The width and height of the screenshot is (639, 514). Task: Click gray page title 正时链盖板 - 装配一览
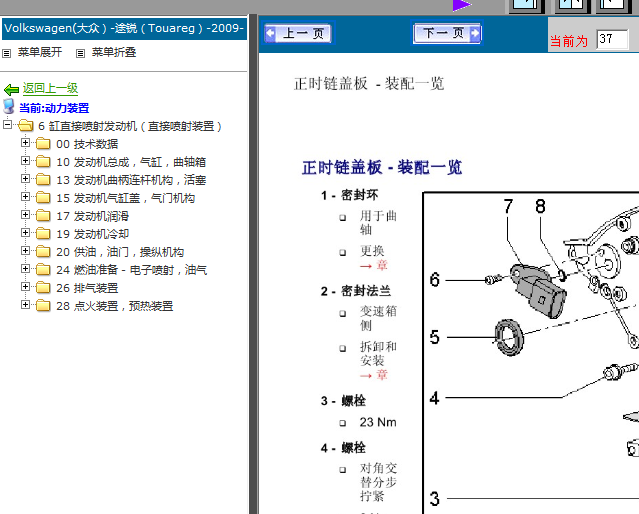click(x=369, y=84)
